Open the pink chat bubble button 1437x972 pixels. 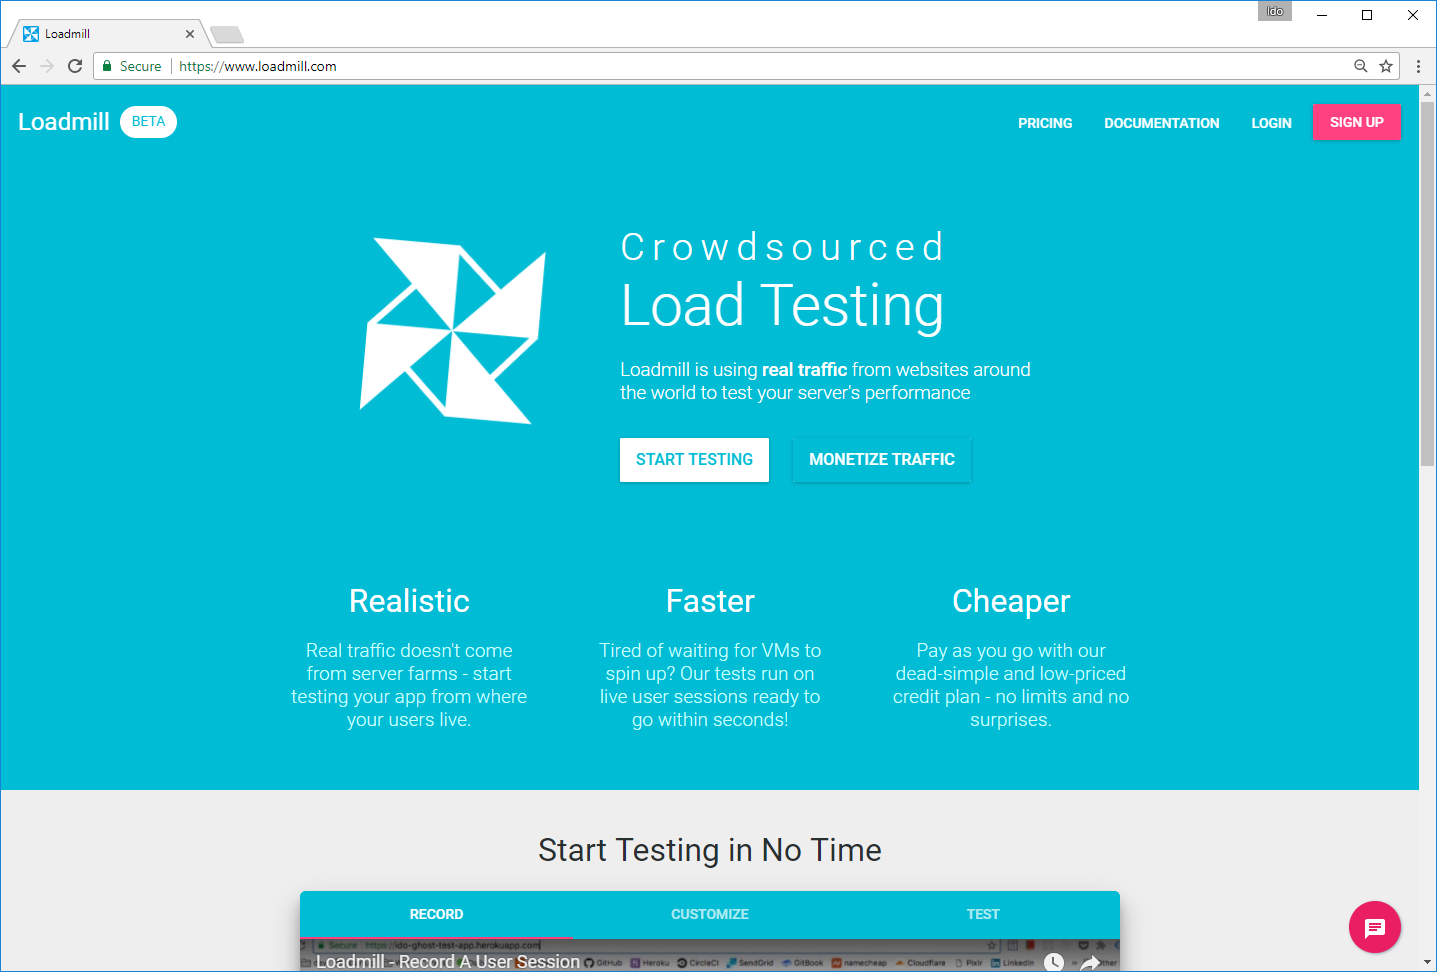click(x=1375, y=927)
